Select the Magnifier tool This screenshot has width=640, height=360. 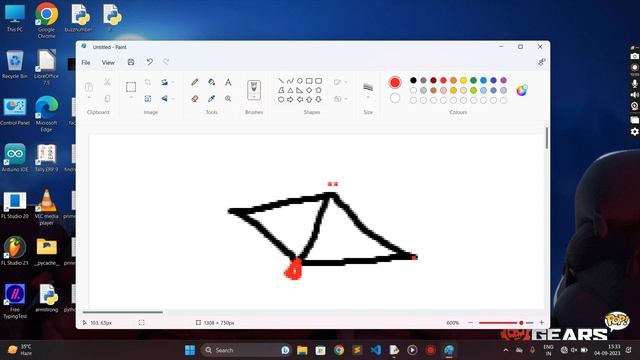pos(228,98)
